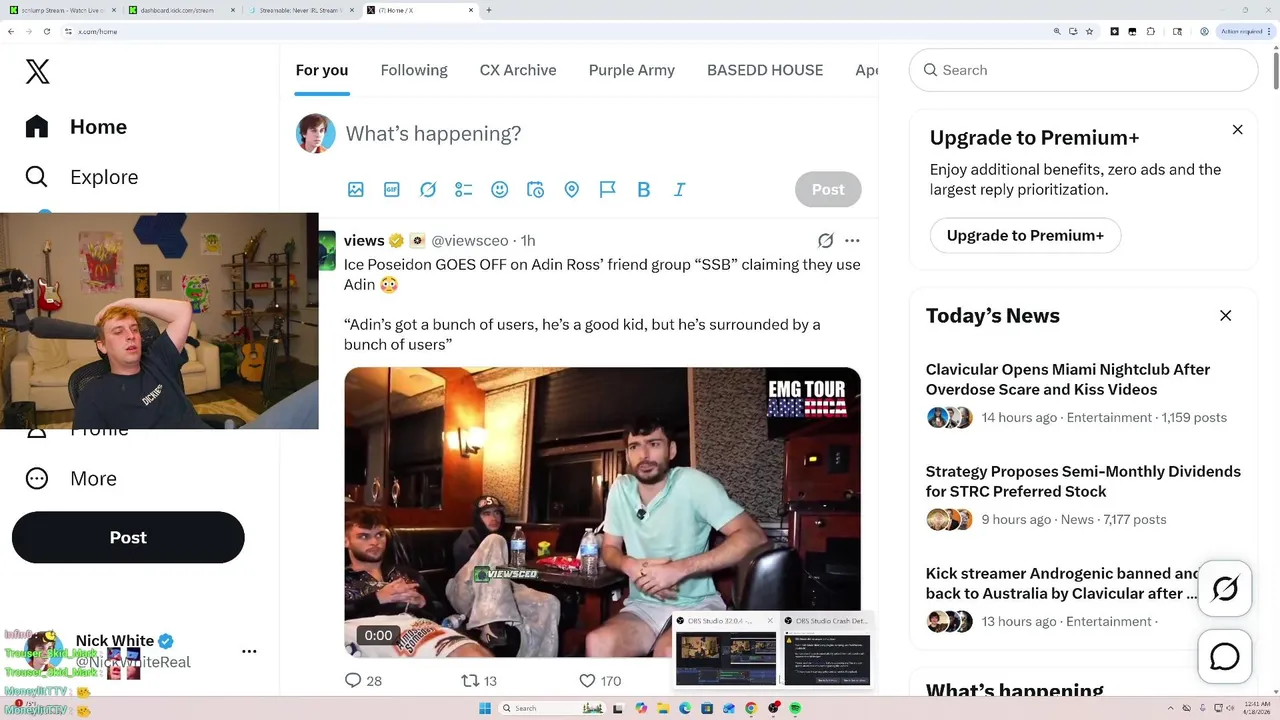Click the X search box
1280x720 pixels.
click(1083, 70)
